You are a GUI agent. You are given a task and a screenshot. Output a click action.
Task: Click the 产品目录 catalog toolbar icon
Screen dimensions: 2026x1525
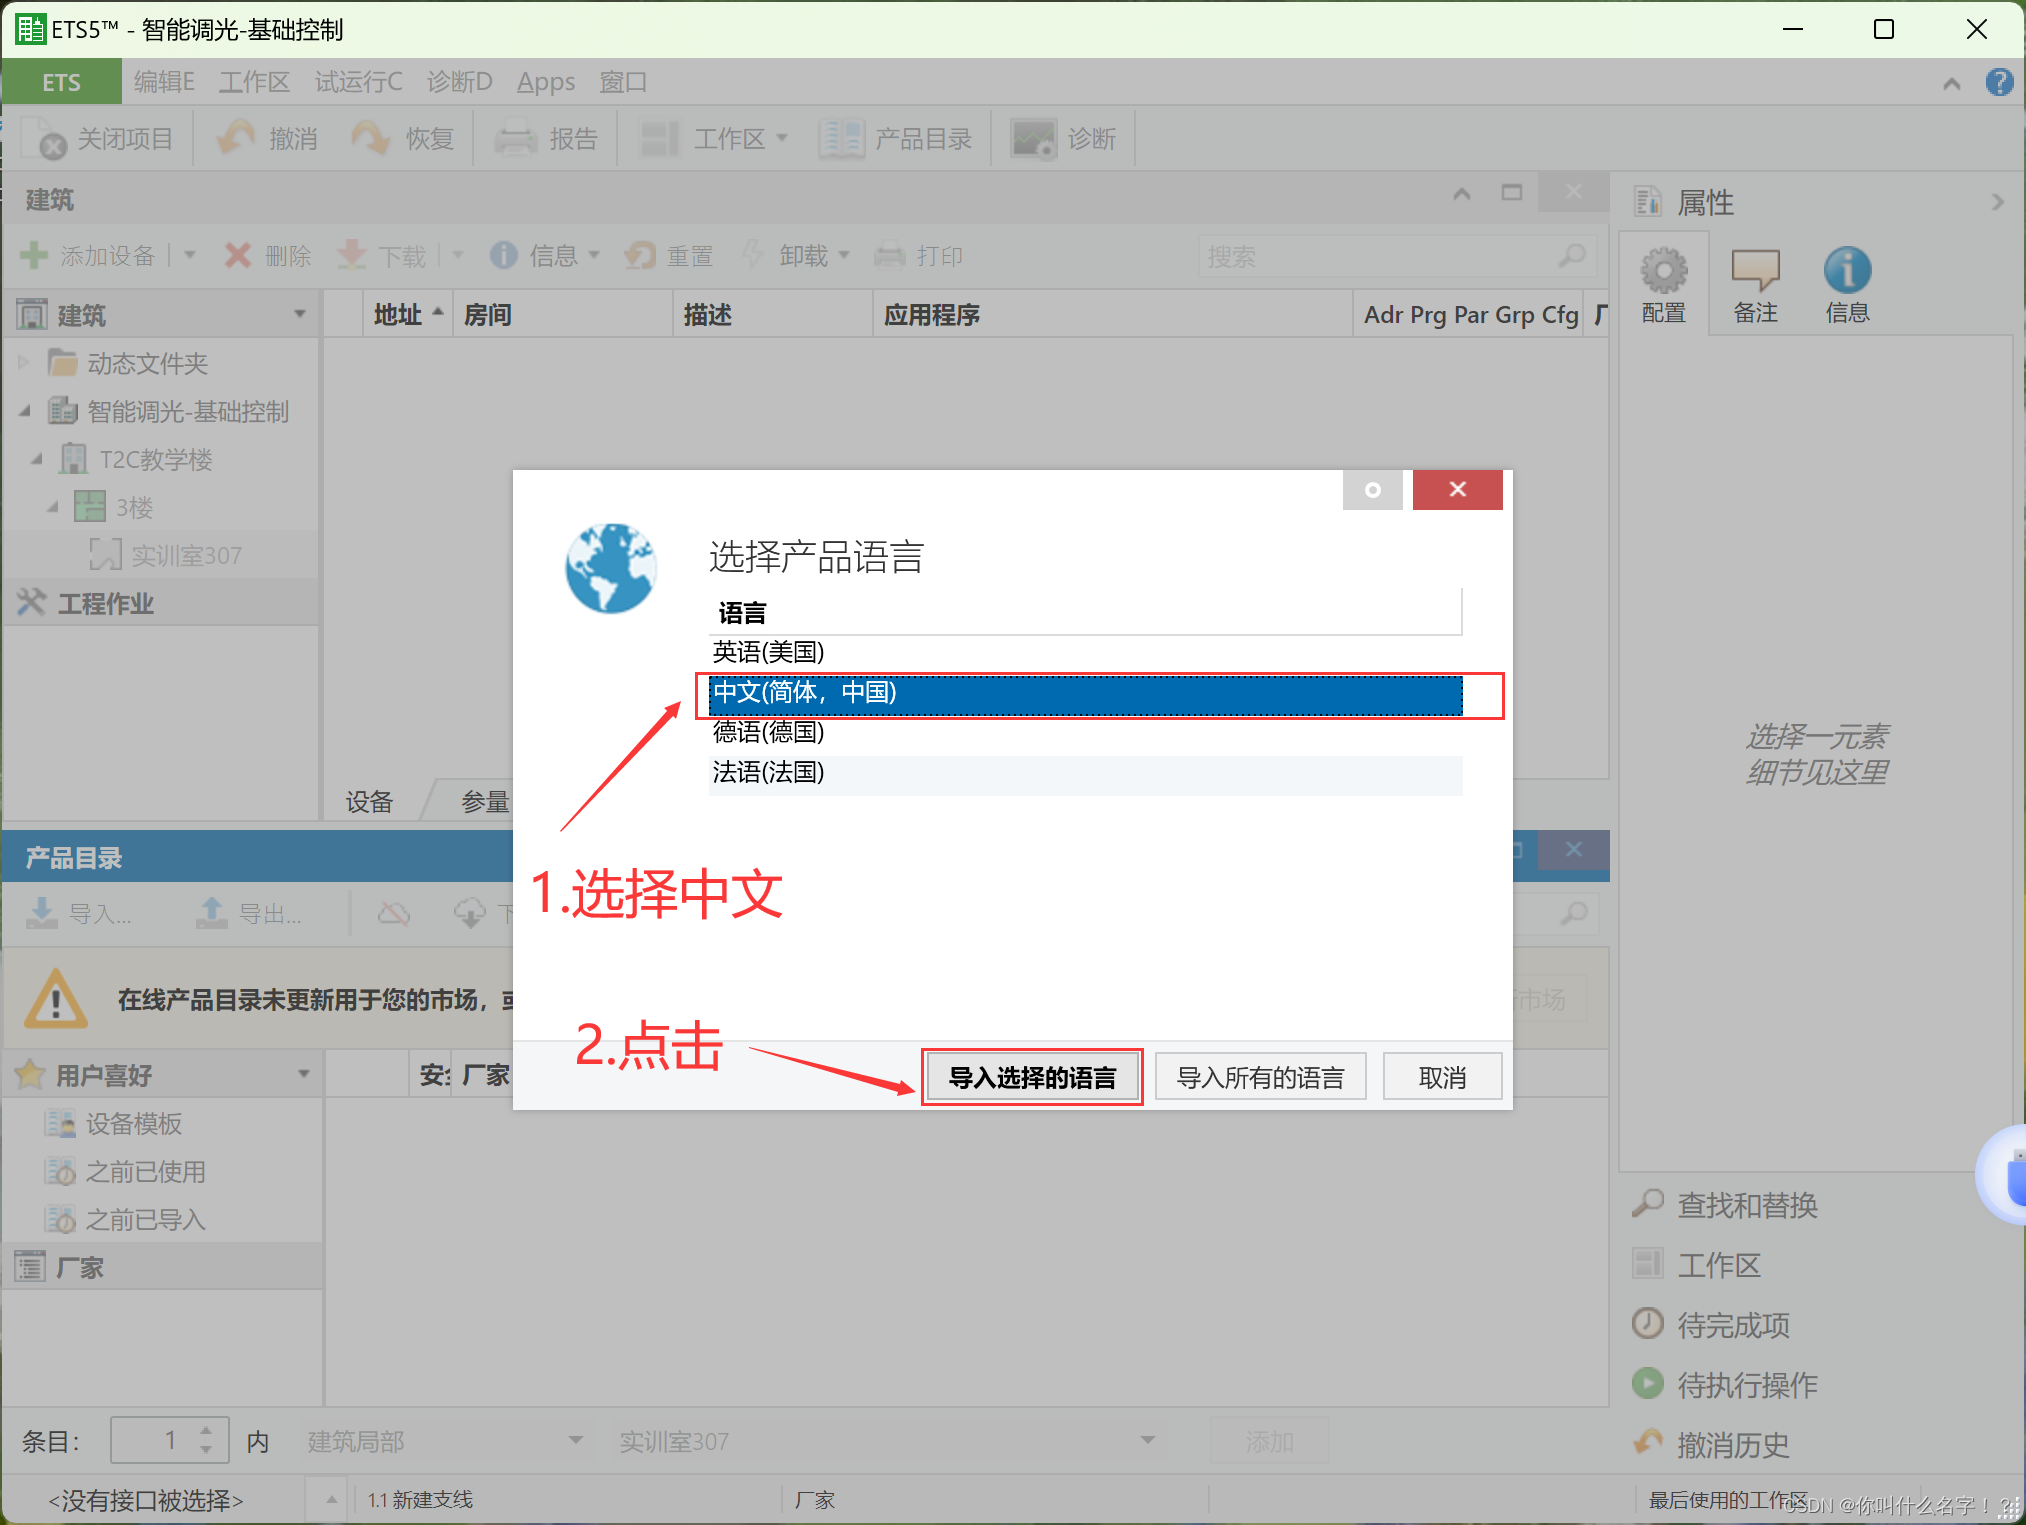(x=842, y=139)
